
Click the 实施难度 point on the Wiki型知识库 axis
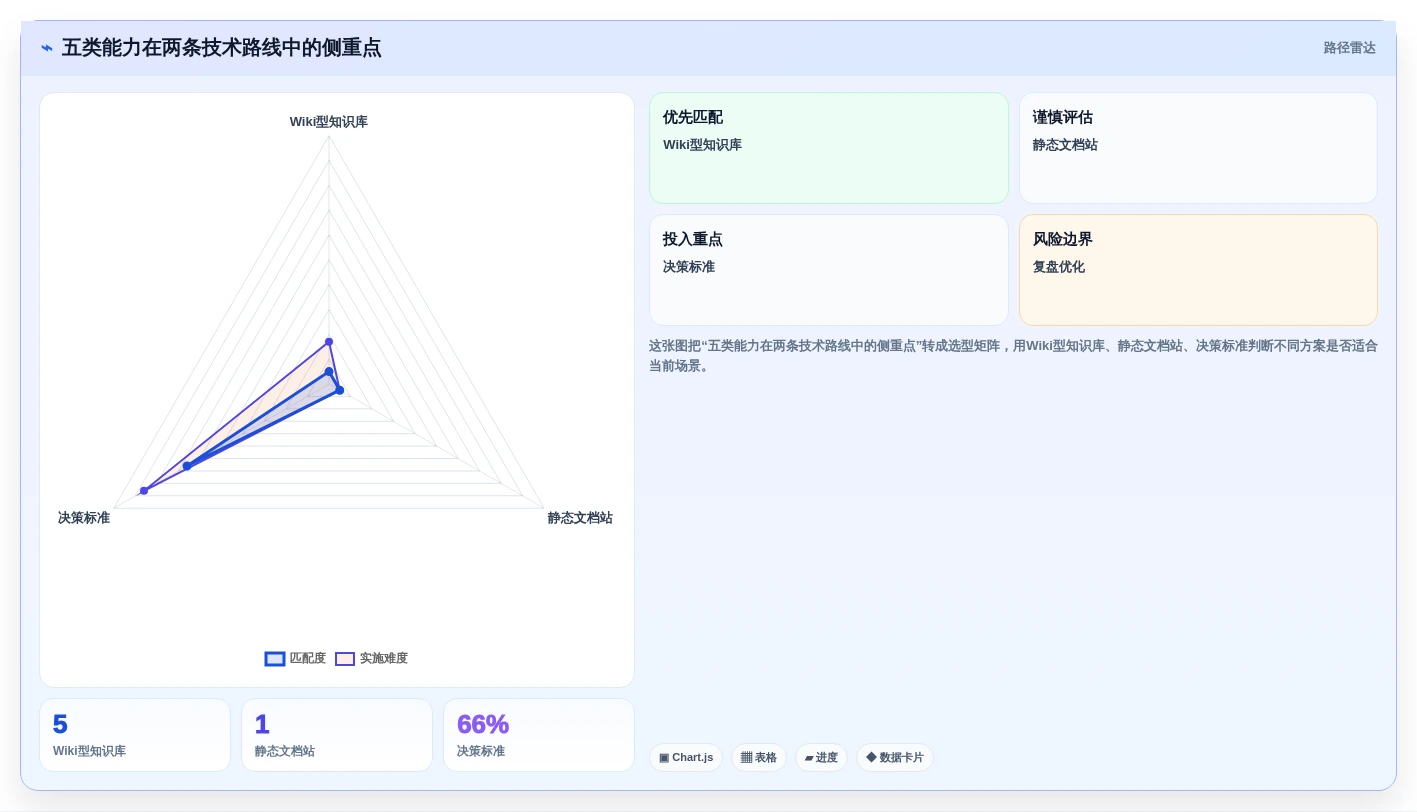(x=329, y=342)
